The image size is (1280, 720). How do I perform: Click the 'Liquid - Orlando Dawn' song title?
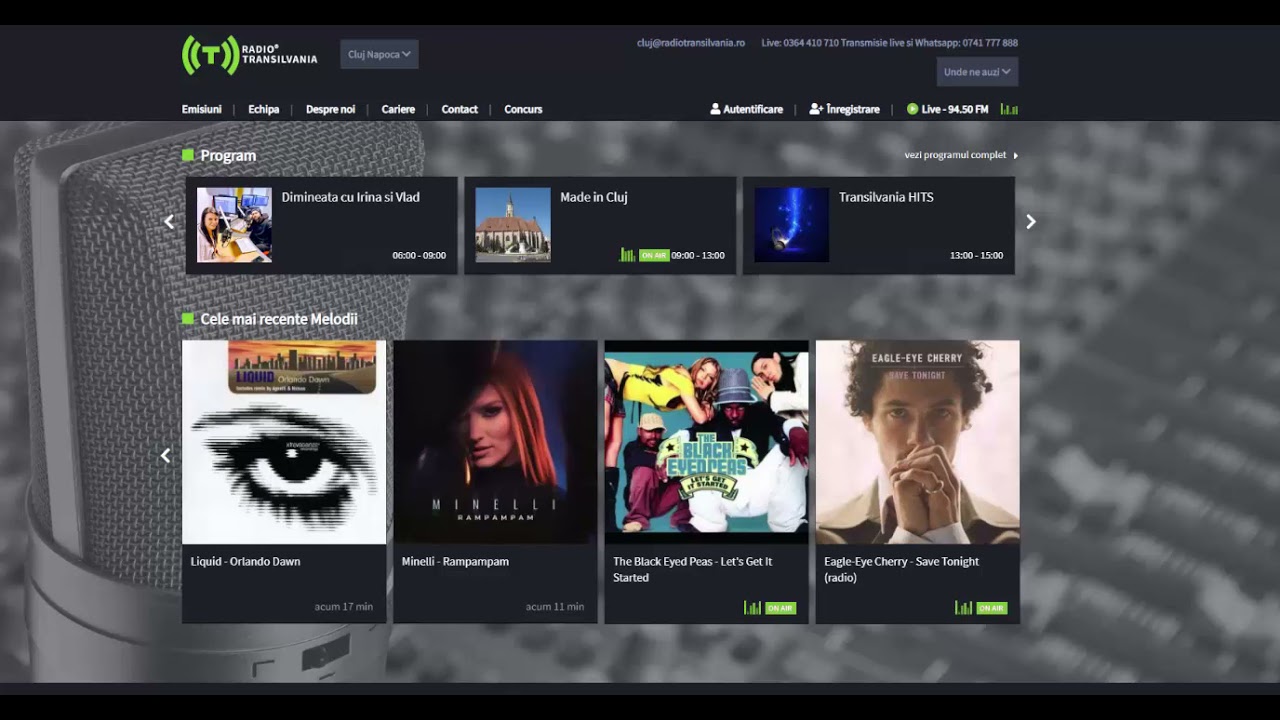point(245,561)
